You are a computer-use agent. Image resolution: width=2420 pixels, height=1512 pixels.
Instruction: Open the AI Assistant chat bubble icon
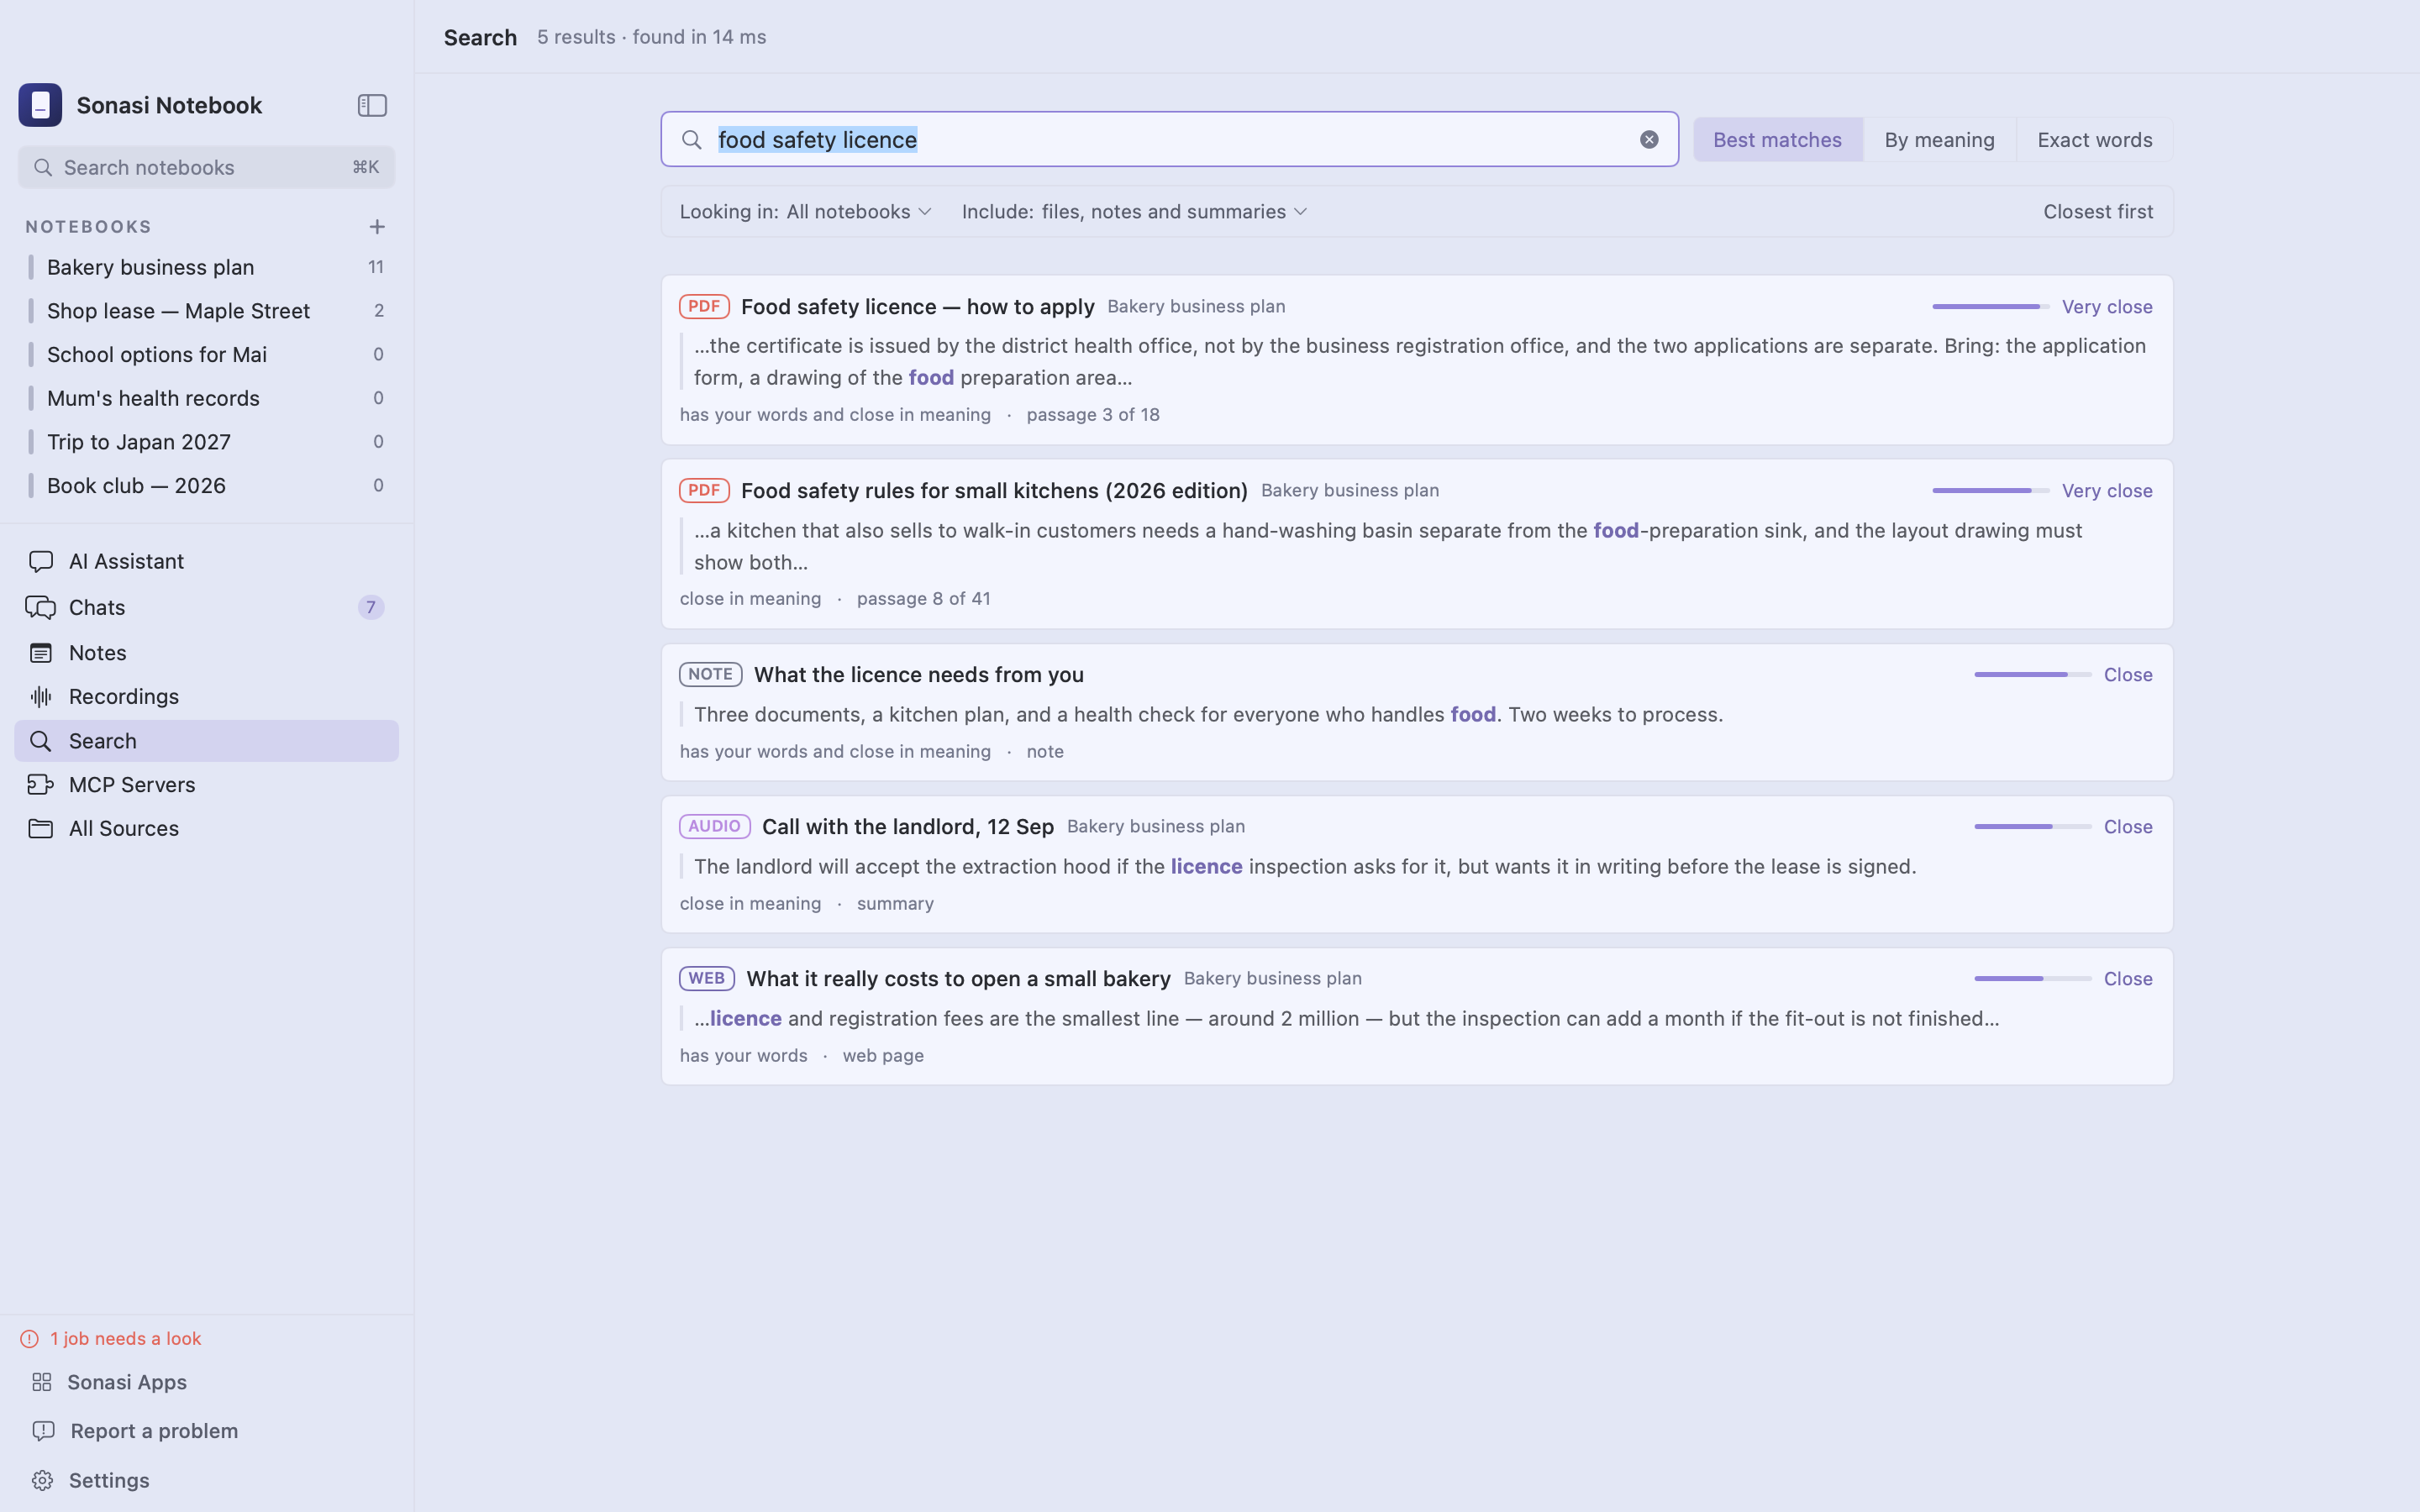click(41, 561)
